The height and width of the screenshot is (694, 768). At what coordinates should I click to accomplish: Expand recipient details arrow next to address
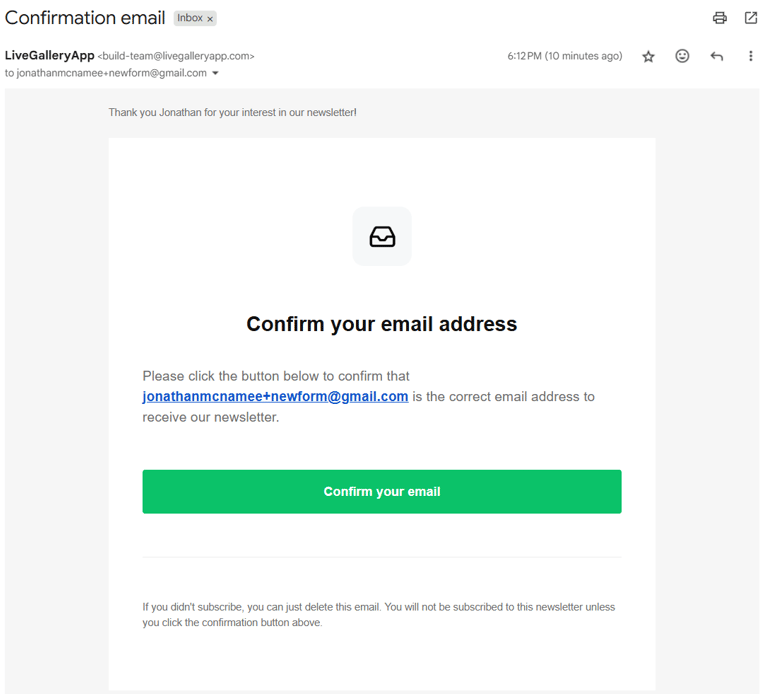(x=215, y=73)
